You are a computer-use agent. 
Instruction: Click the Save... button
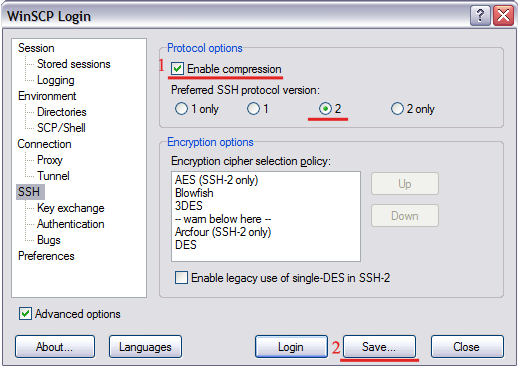pyautogui.click(x=379, y=347)
